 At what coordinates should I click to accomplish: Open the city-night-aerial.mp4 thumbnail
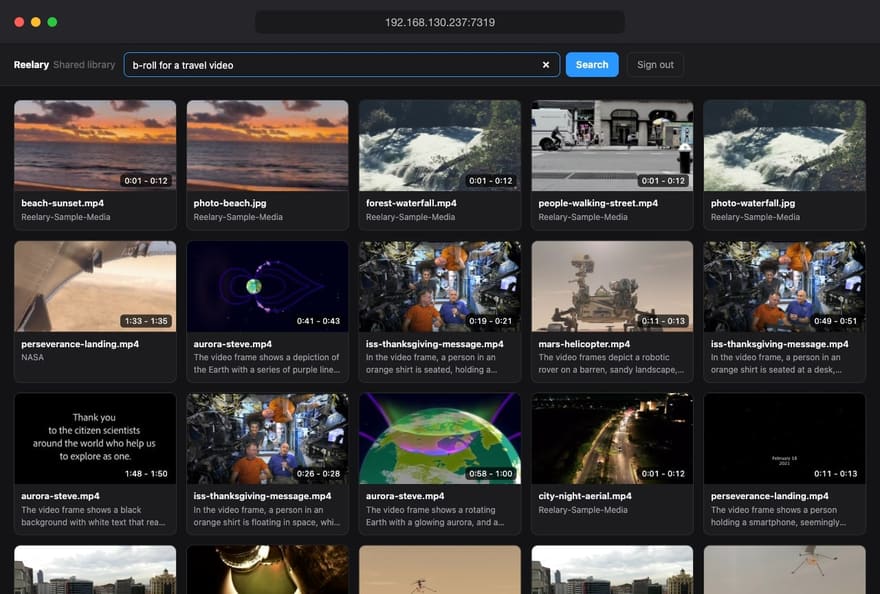[x=612, y=438]
